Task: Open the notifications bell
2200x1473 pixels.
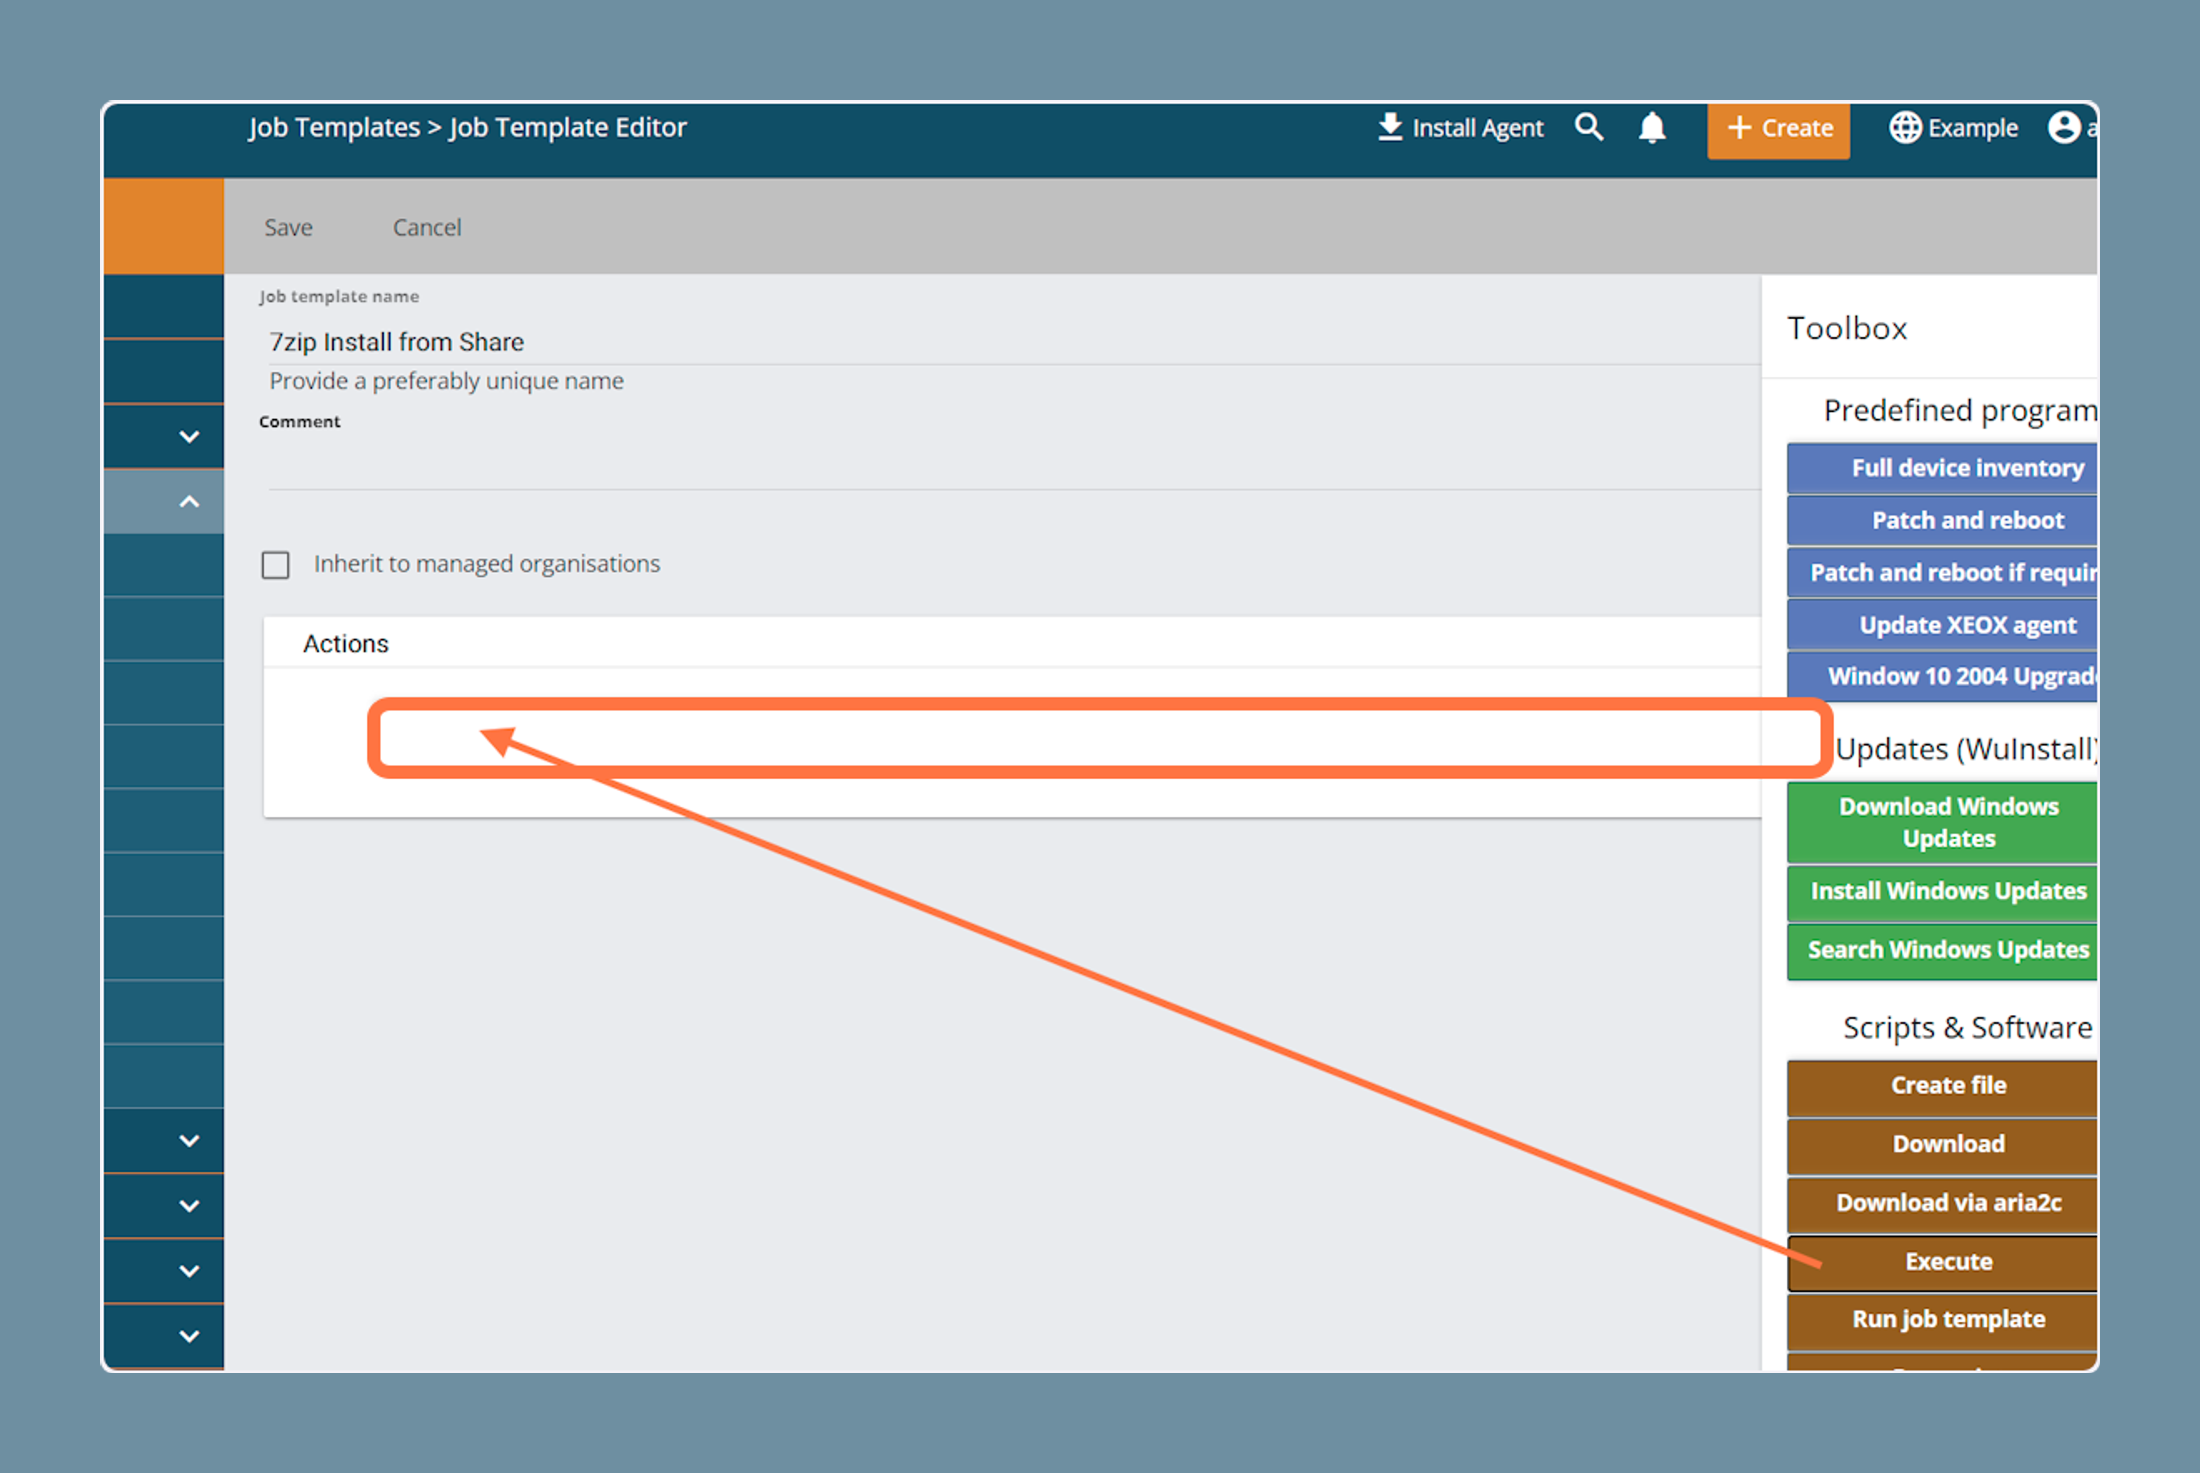Action: click(1652, 128)
